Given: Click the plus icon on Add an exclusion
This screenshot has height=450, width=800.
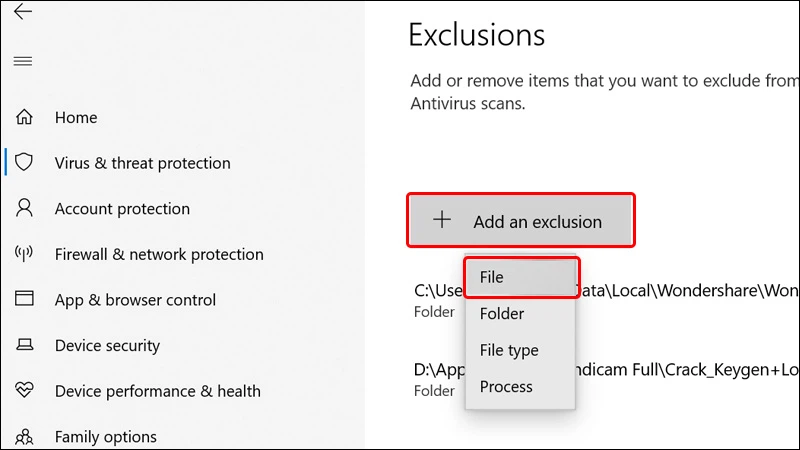Looking at the screenshot, I should click(x=441, y=221).
